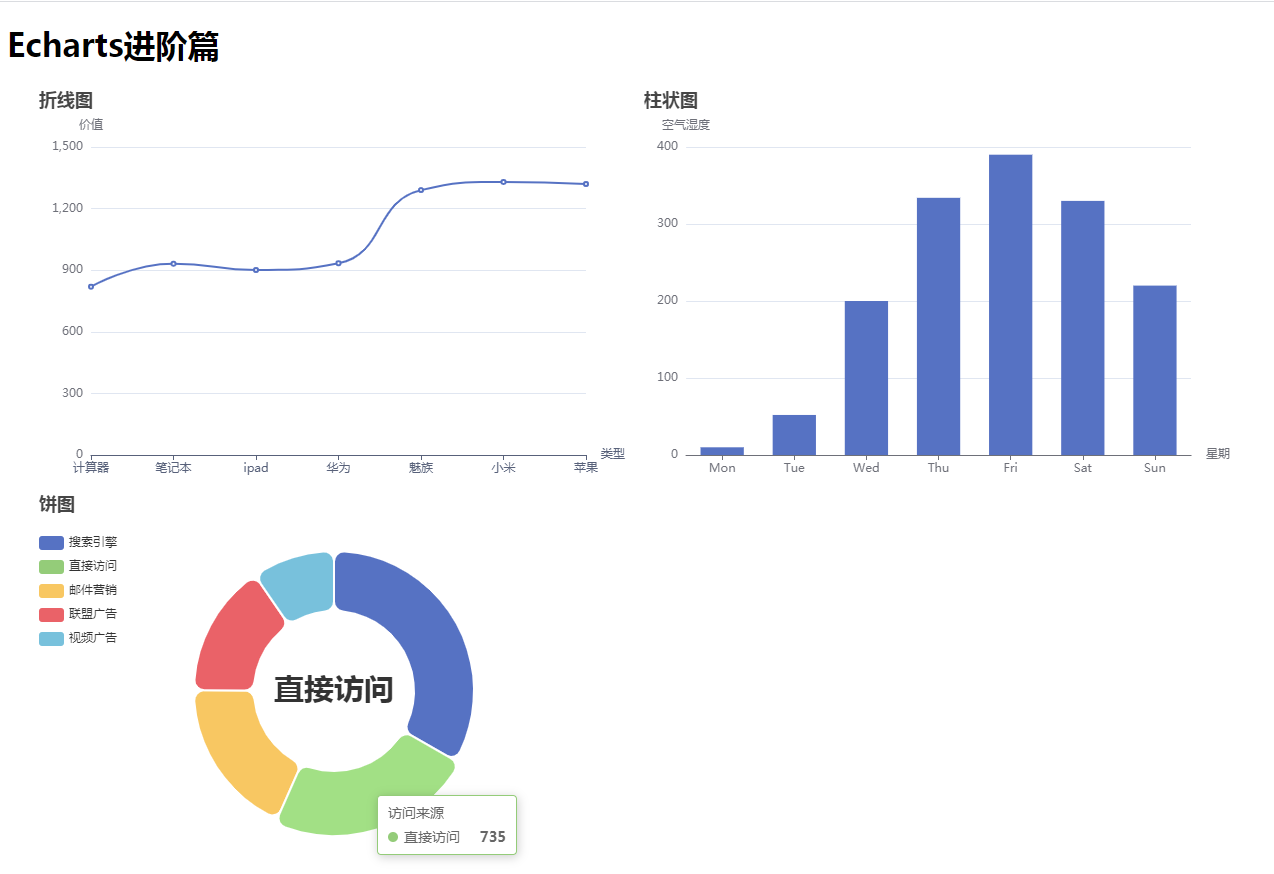The width and height of the screenshot is (1274, 874).
Task: Click the green dot in the tooltip
Action: [x=393, y=837]
